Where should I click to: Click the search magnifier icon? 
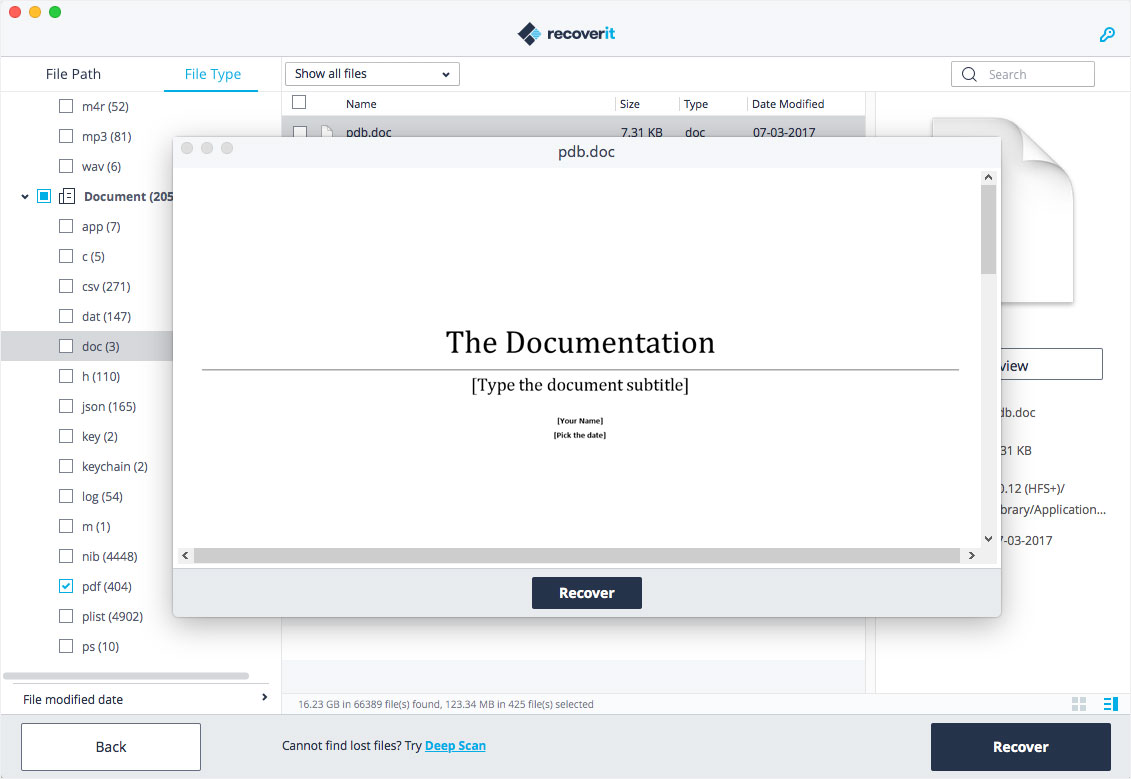click(969, 74)
